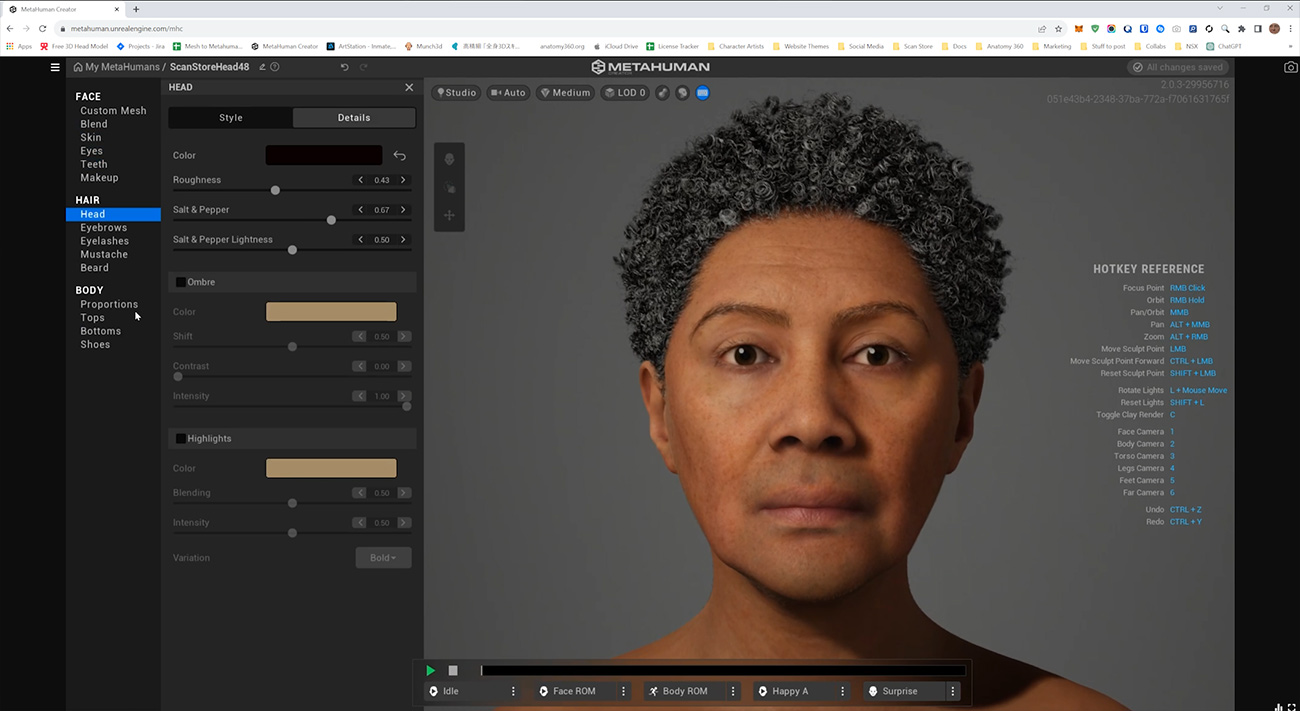The image size is (1300, 711).
Task: Click the green play animation button
Action: (431, 670)
